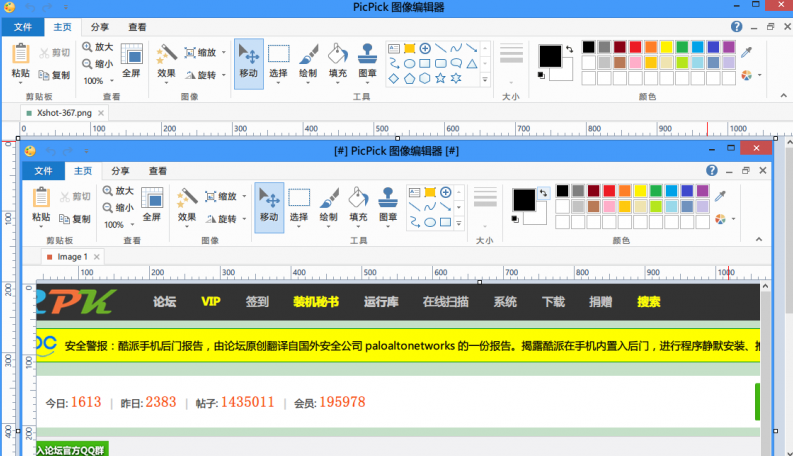793x456 pixels.
Task: Expand the shapes gallery more arrow in the outer window
Action: (x=485, y=79)
